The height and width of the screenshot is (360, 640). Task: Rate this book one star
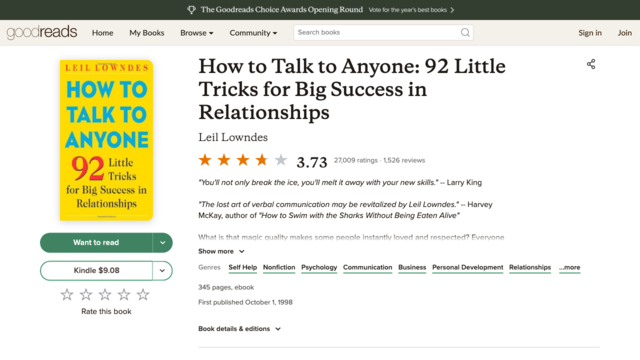tap(67, 294)
